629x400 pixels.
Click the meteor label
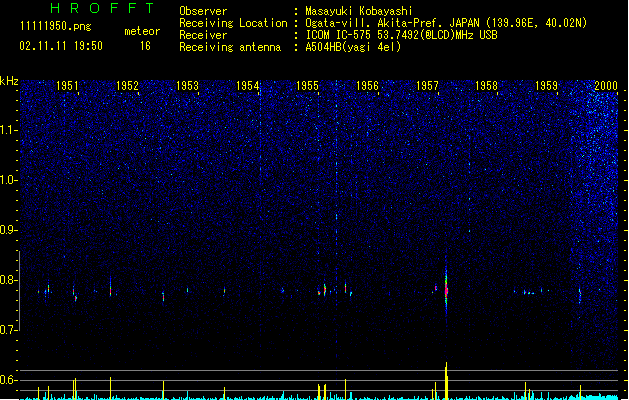[x=142, y=31]
